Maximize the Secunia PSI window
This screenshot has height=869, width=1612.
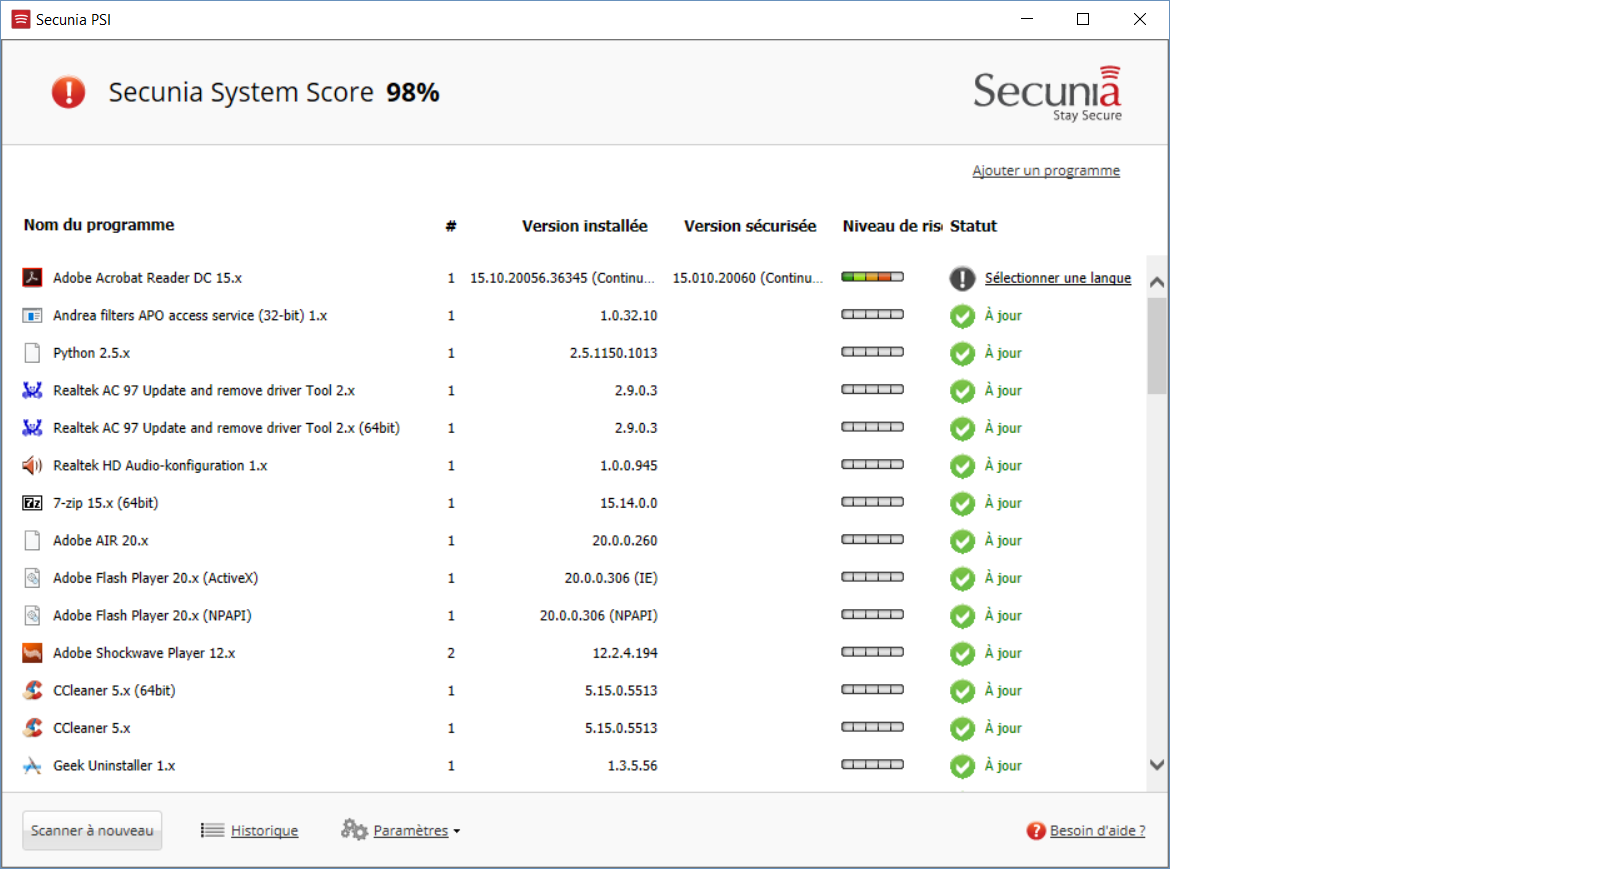point(1082,19)
